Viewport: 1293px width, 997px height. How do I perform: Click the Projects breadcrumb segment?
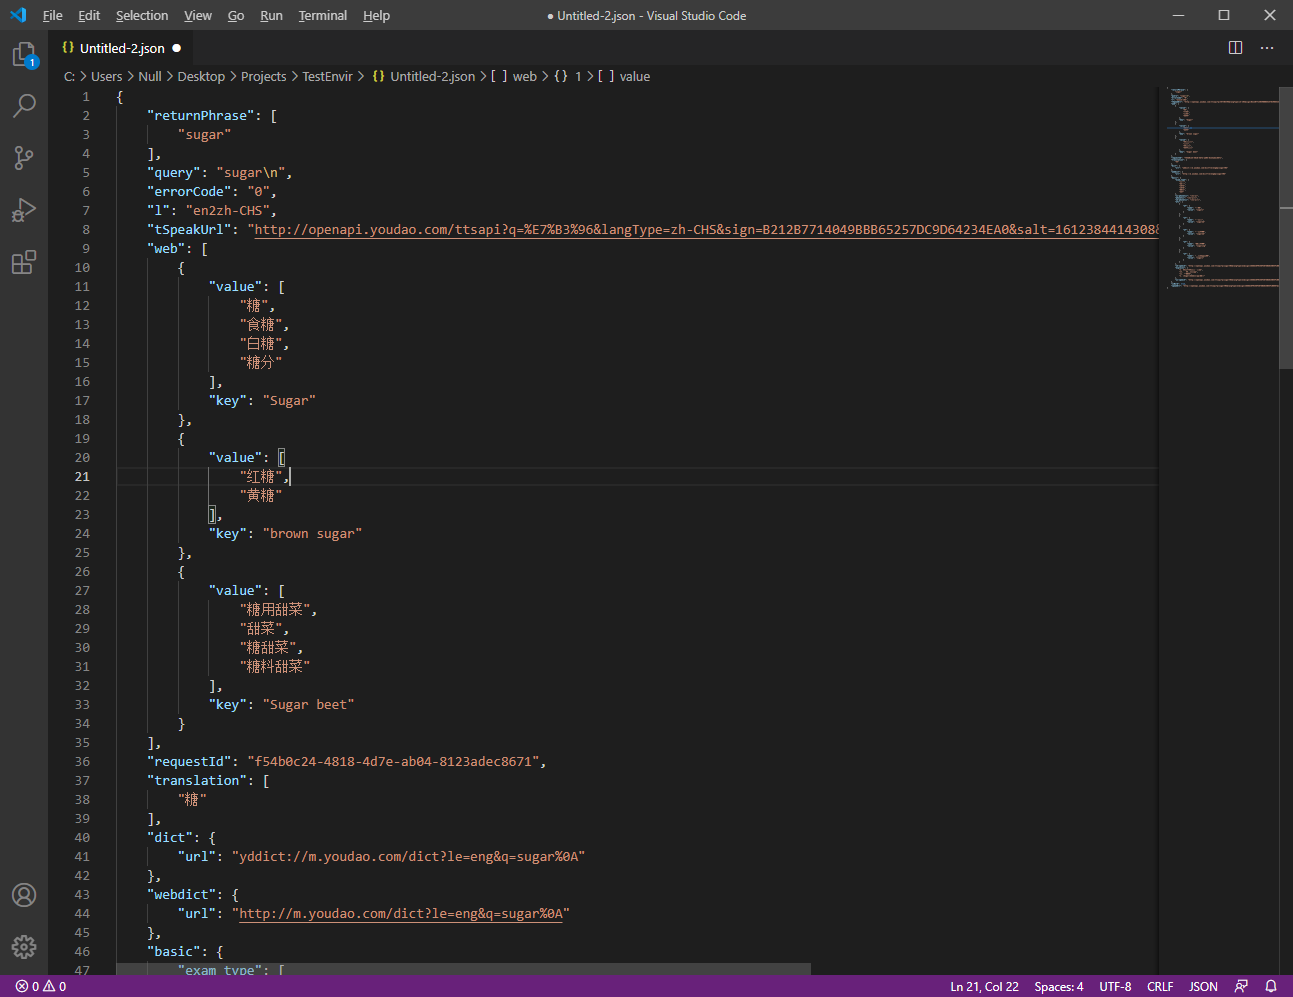pos(263,76)
